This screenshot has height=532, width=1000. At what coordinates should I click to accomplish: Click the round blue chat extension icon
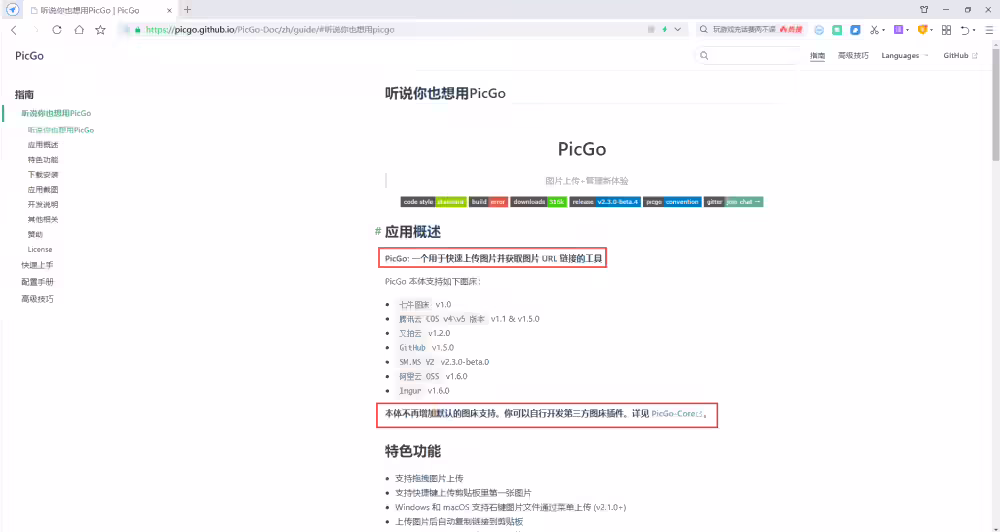click(820, 30)
